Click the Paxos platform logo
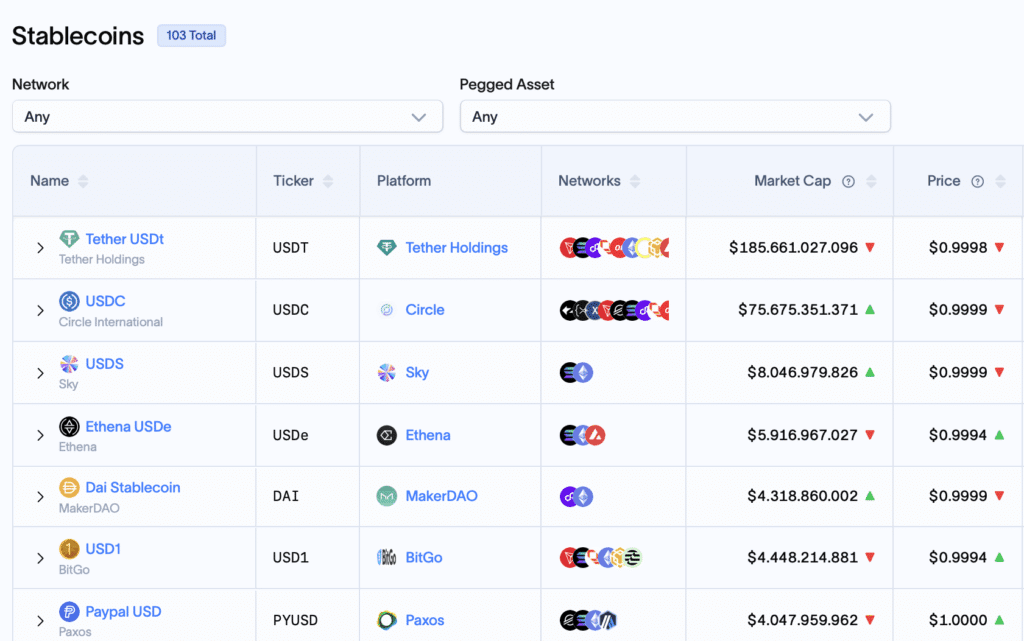This screenshot has height=641, width=1024. point(387,620)
